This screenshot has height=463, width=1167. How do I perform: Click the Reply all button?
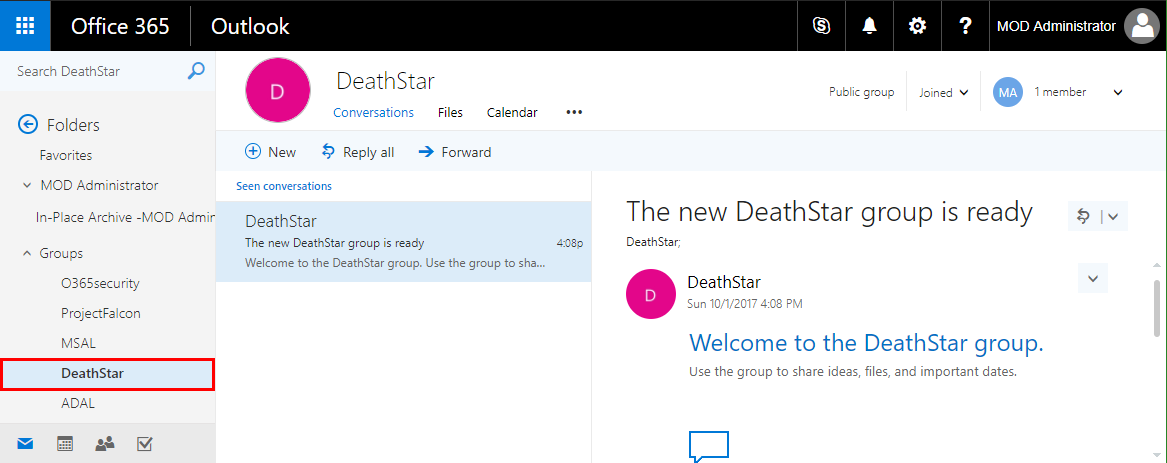click(x=357, y=152)
